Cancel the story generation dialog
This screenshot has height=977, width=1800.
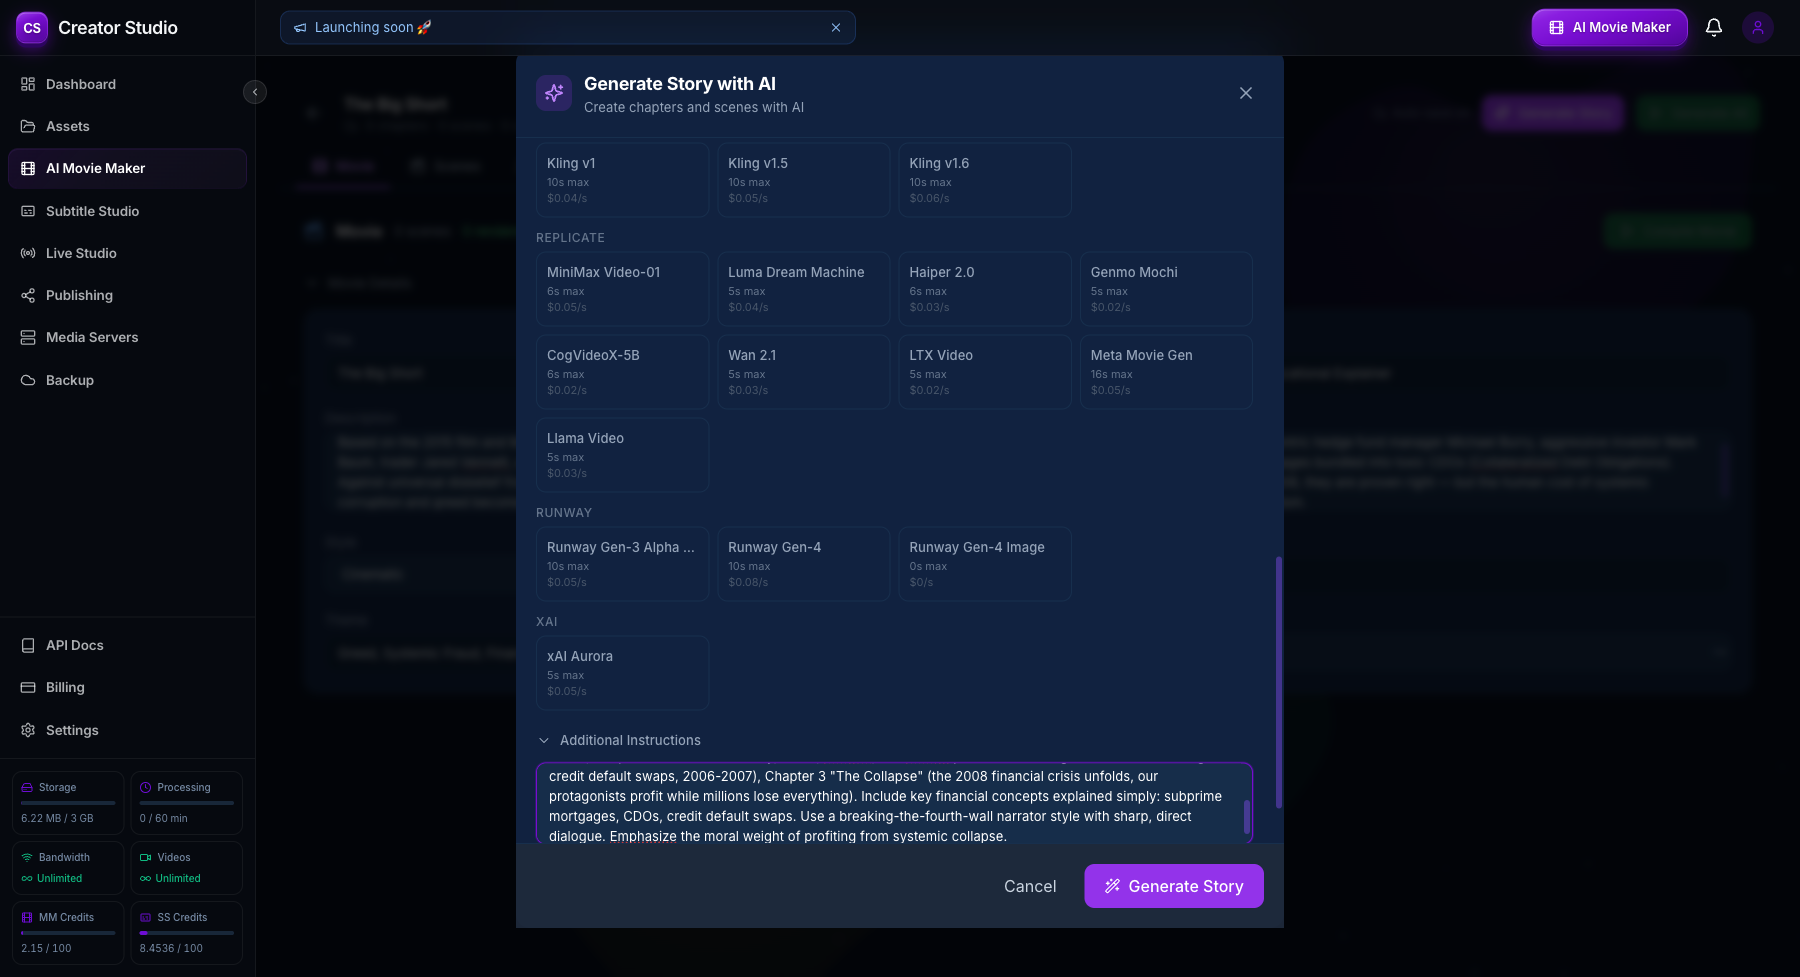[x=1030, y=886]
